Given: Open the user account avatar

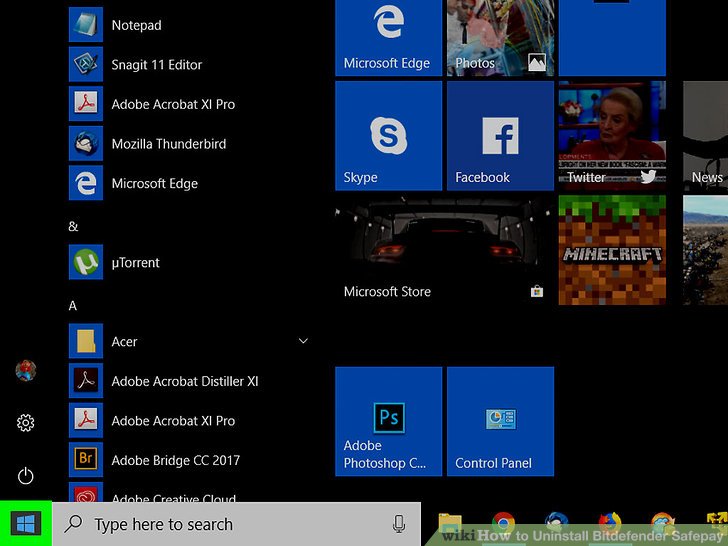Looking at the screenshot, I should click(x=26, y=370).
